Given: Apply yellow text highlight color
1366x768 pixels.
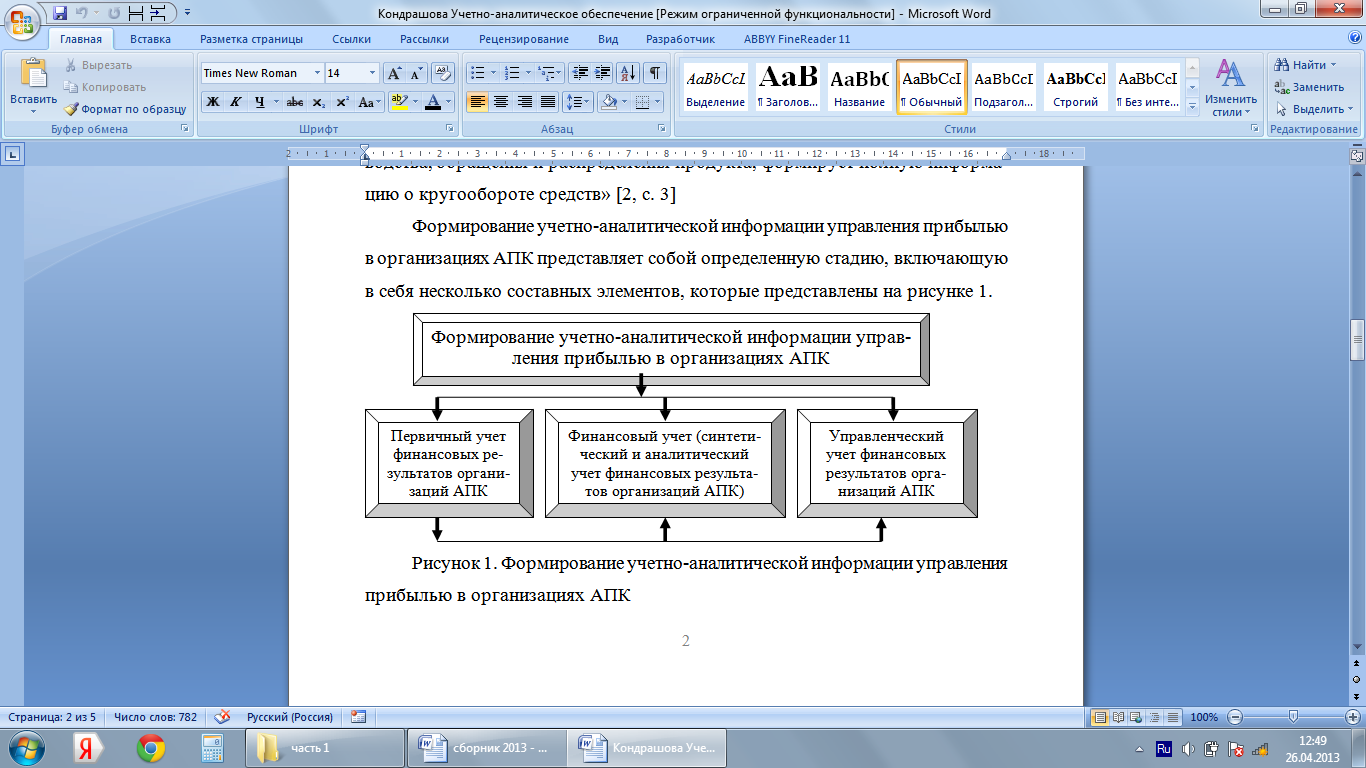Looking at the screenshot, I should click(x=399, y=102).
